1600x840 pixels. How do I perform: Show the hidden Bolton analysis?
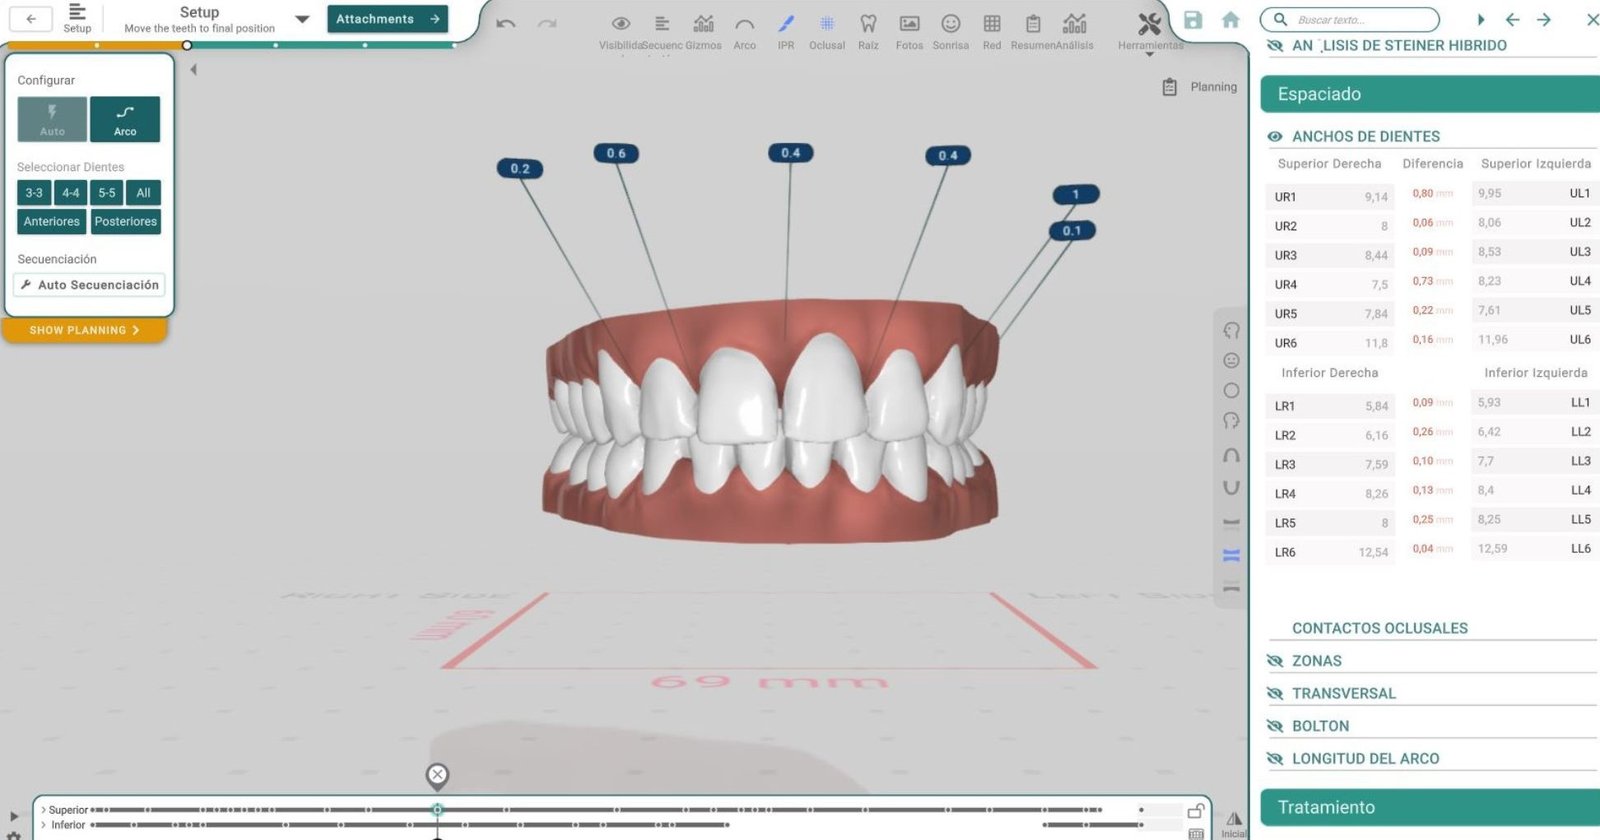tap(1275, 726)
